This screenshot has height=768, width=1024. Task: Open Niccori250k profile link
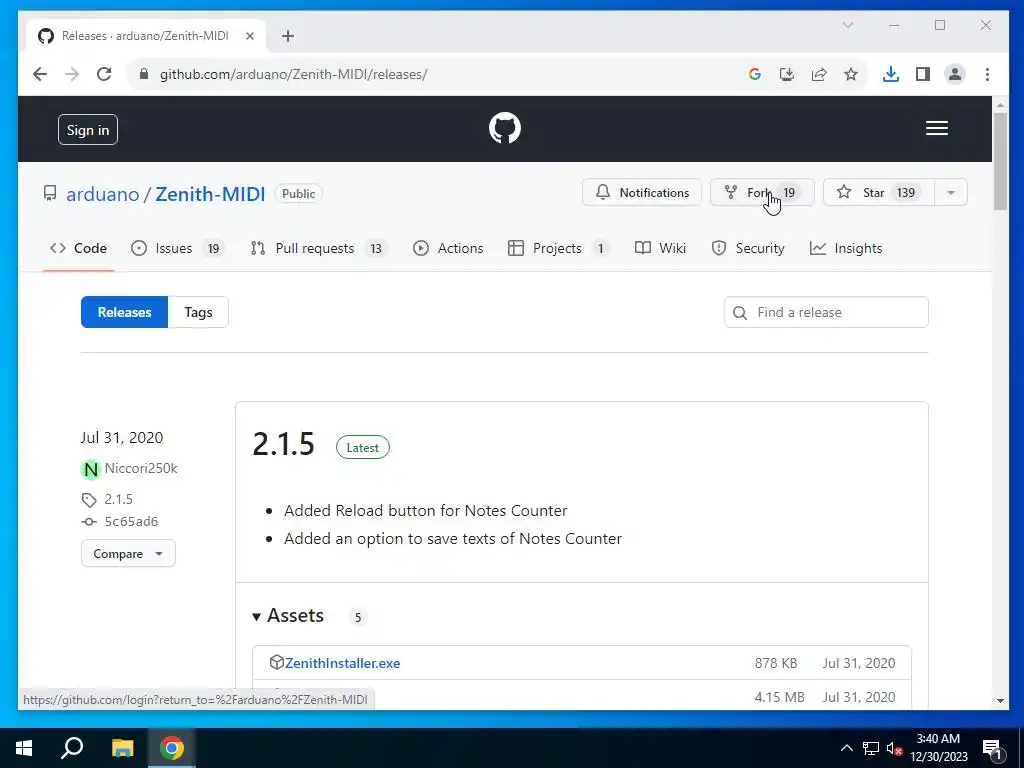tap(141, 468)
